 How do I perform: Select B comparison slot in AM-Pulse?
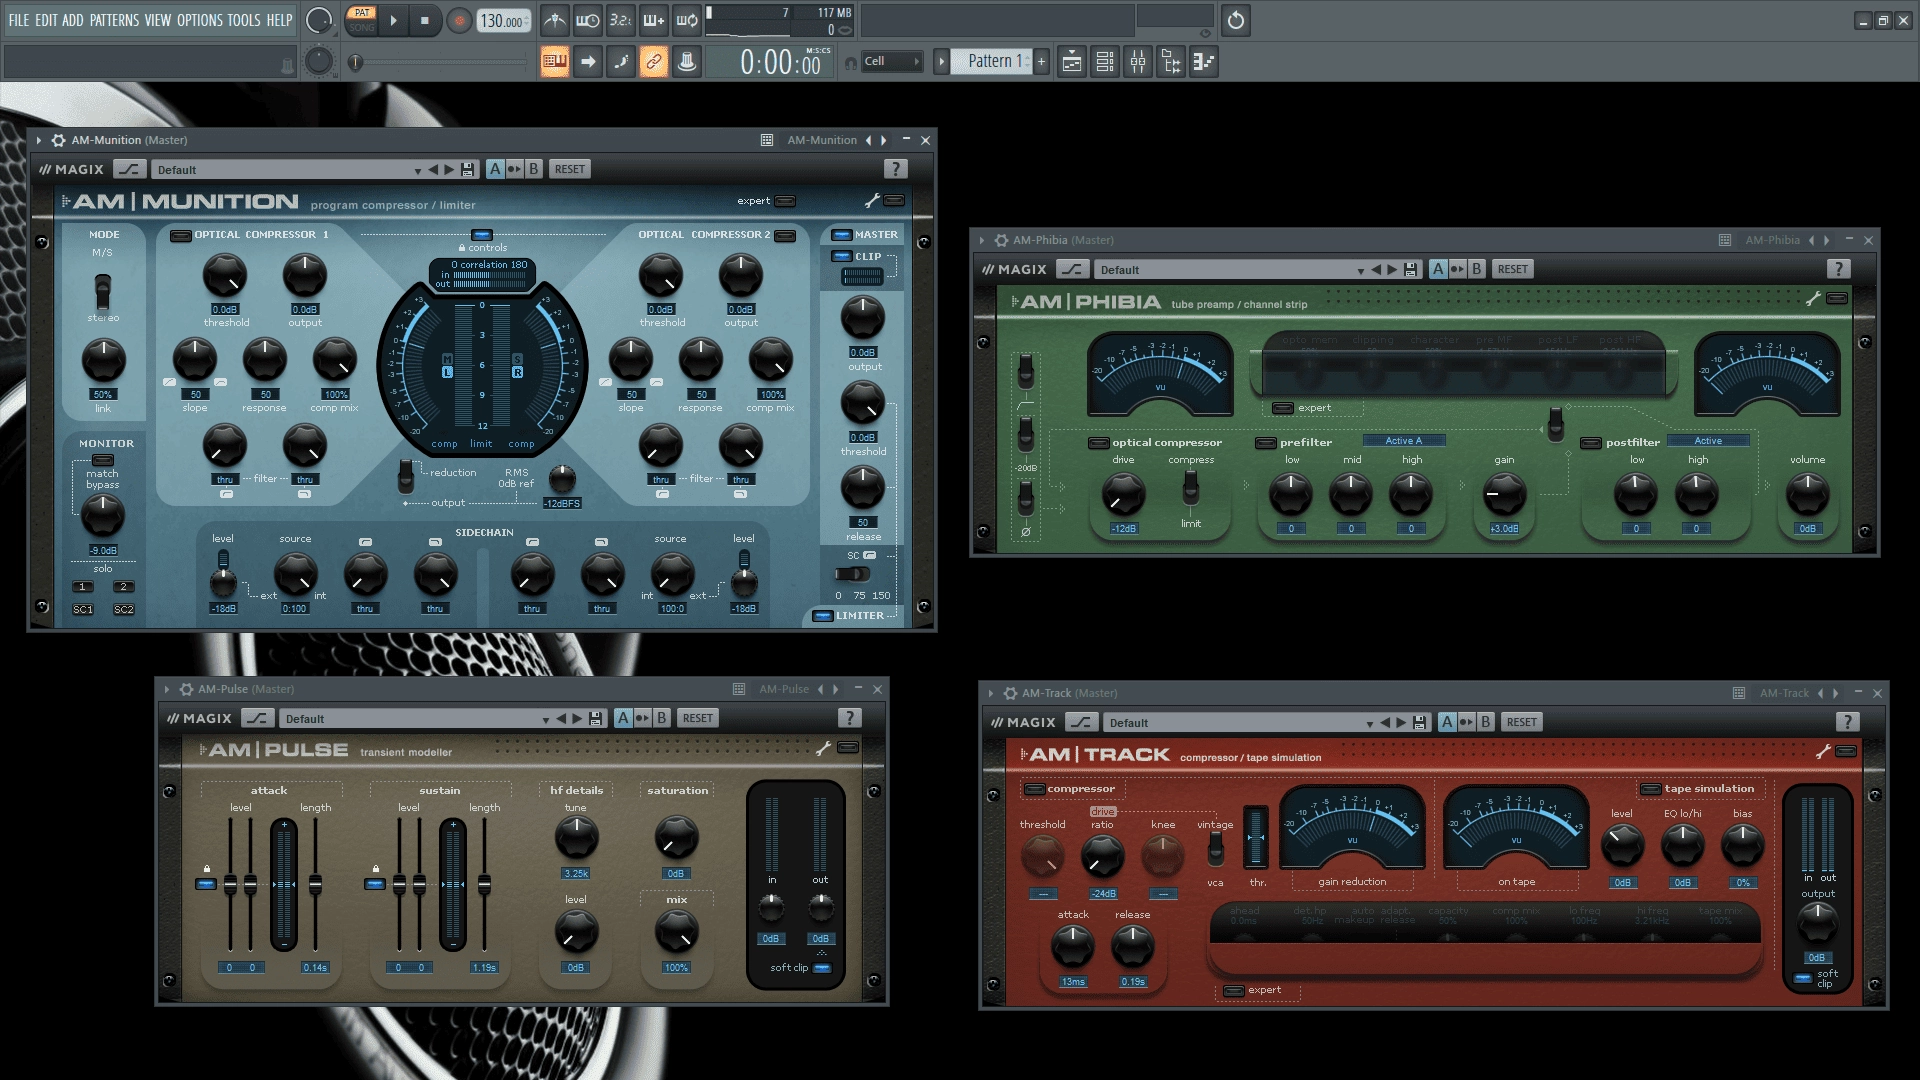pyautogui.click(x=661, y=718)
